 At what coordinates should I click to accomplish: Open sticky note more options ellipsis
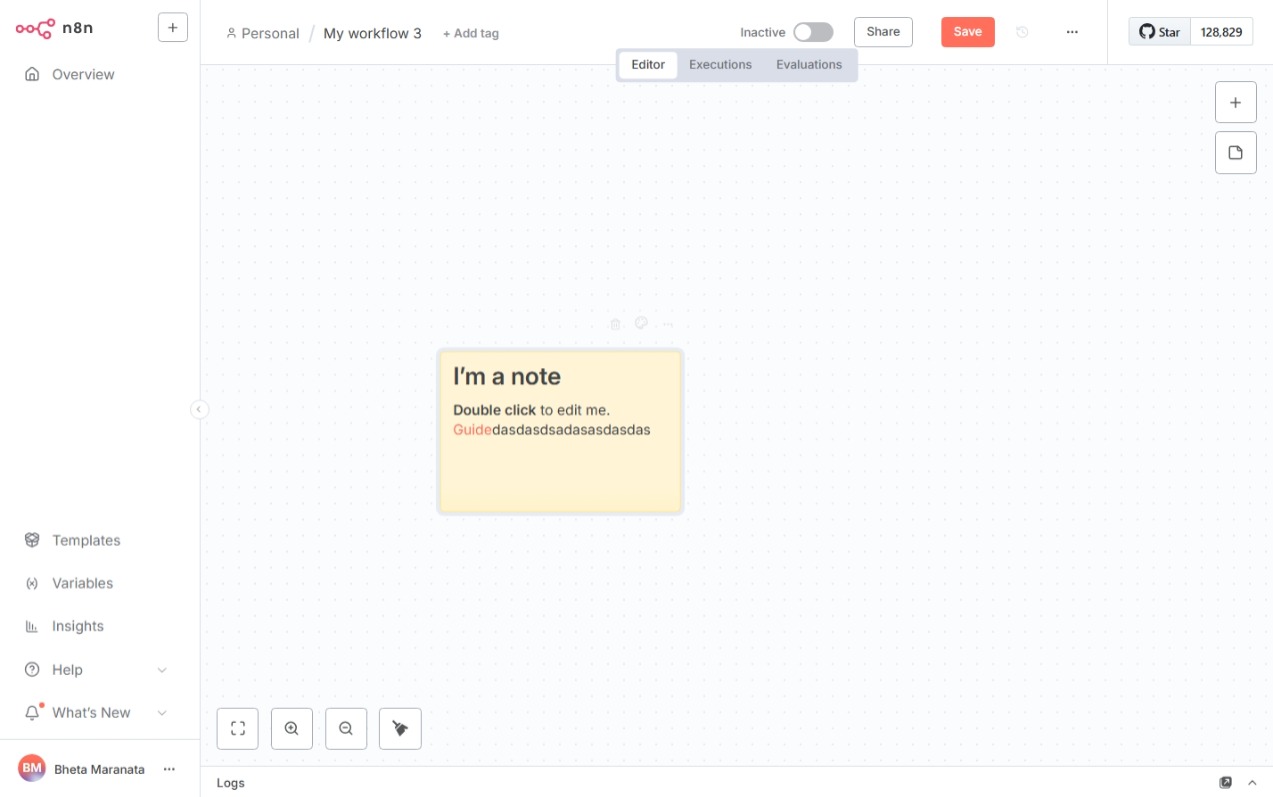(668, 323)
